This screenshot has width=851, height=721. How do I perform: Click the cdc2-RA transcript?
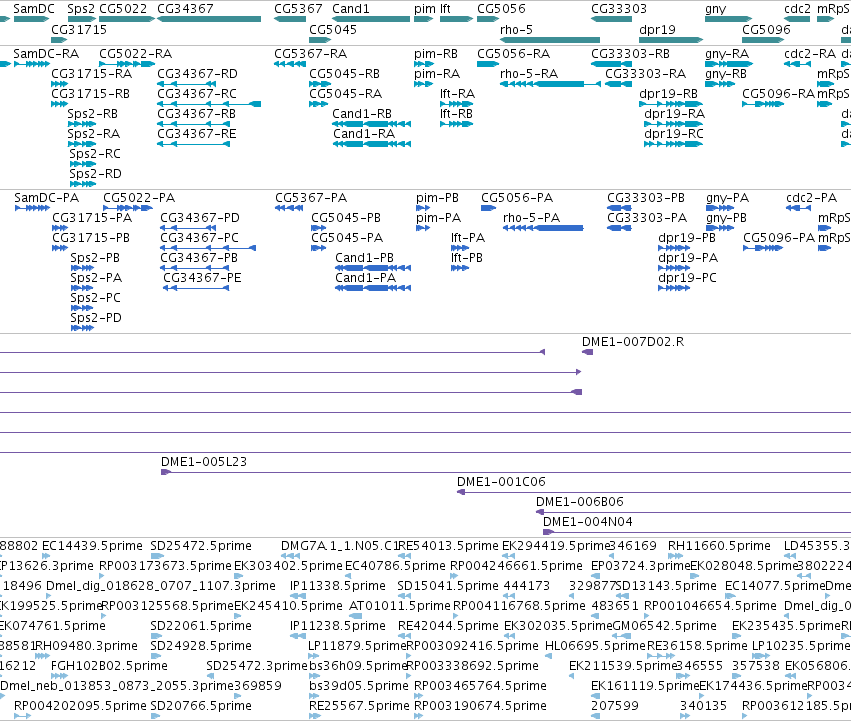[x=798, y=64]
